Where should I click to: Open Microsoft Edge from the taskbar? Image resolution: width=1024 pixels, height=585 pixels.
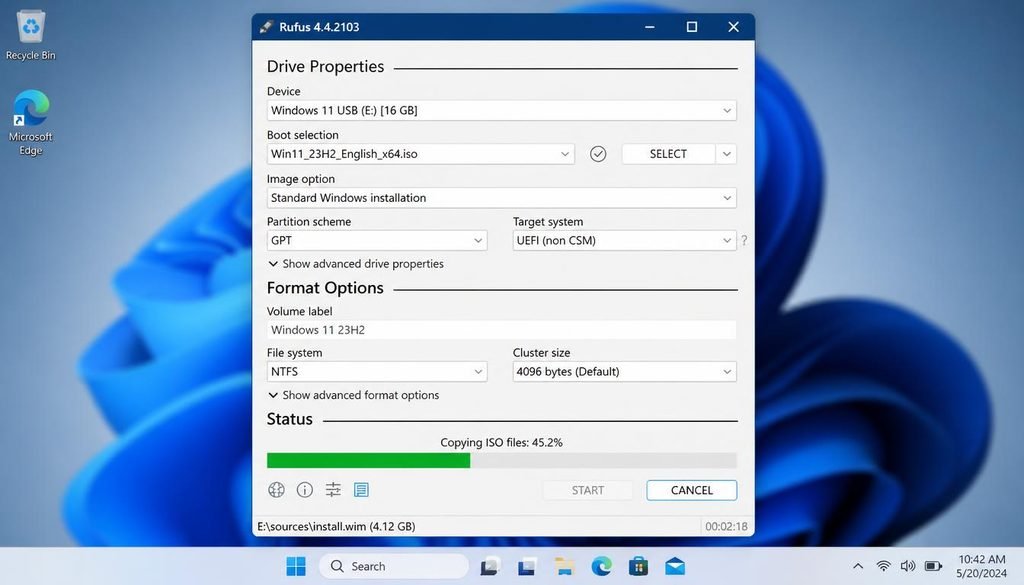[x=601, y=566]
